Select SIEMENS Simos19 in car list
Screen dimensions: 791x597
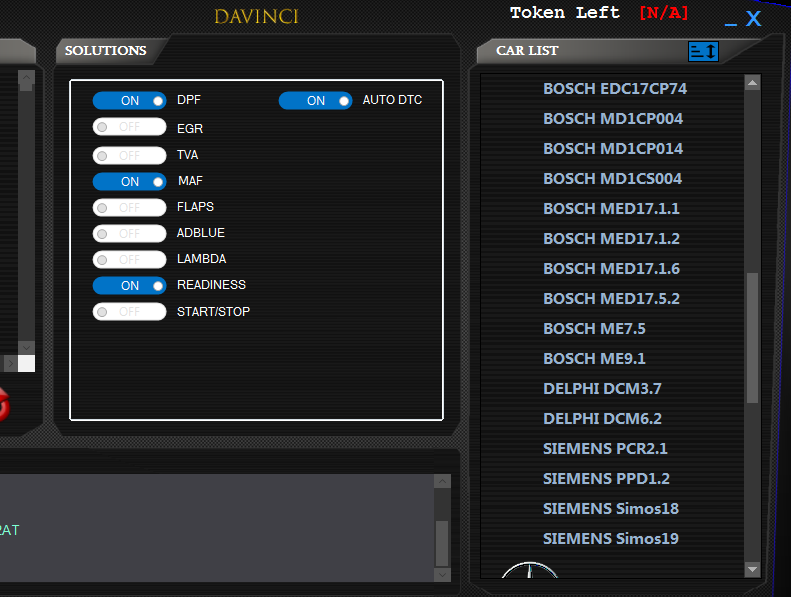click(611, 539)
